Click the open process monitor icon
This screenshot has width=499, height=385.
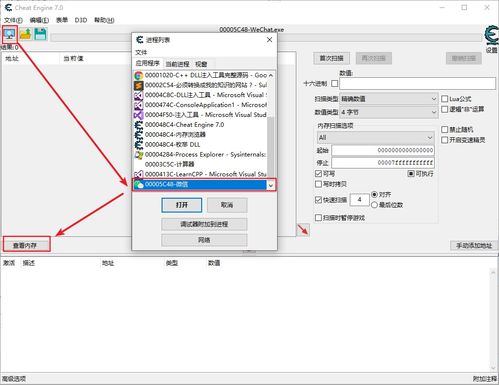pyautogui.click(x=10, y=34)
